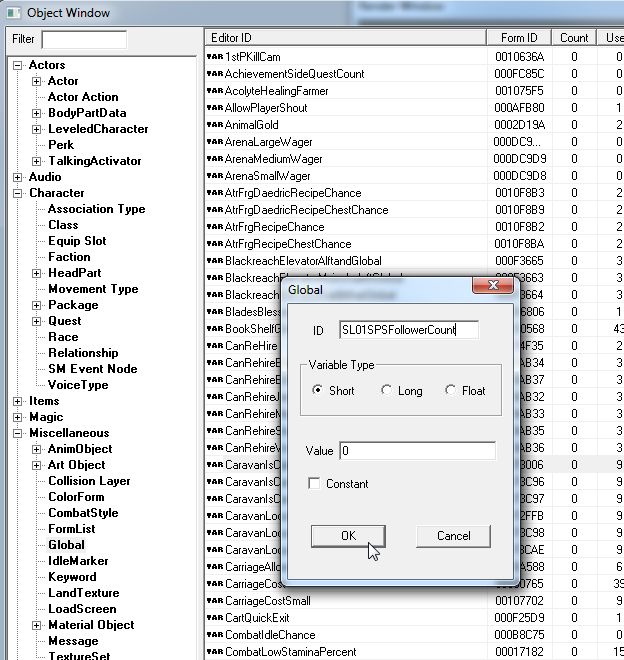Click the VAR icon beside AllowPlayerShout

[215, 108]
